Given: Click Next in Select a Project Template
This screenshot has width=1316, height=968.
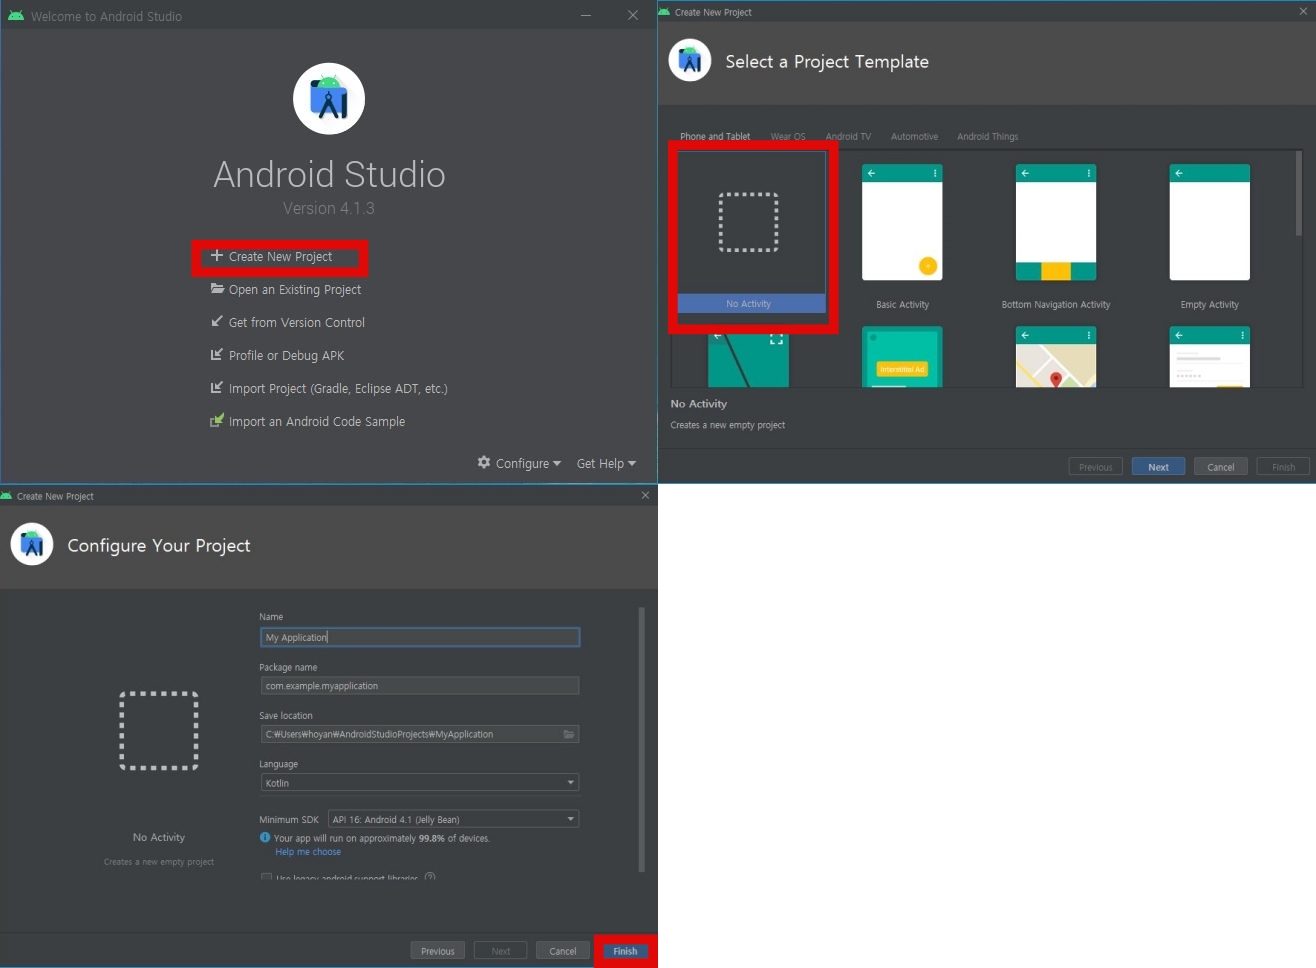Looking at the screenshot, I should coord(1158,467).
